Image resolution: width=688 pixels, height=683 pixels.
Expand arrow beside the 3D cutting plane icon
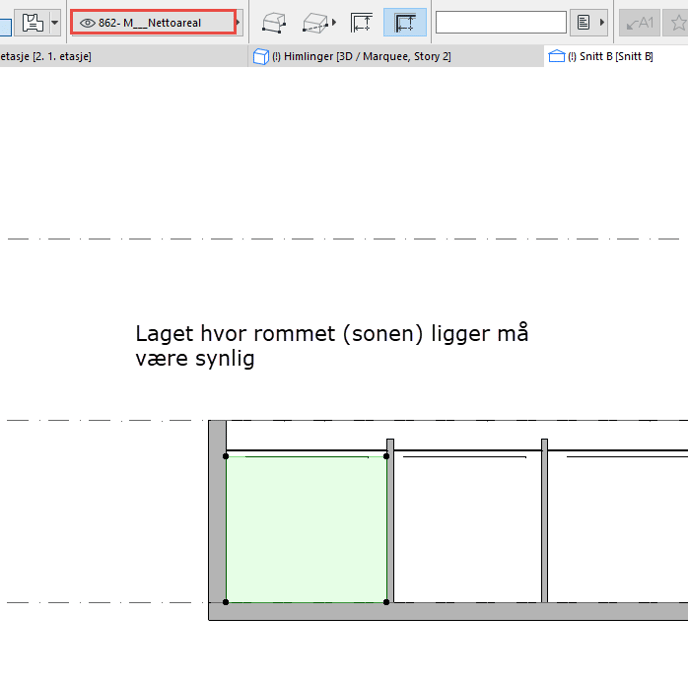pos(334,22)
